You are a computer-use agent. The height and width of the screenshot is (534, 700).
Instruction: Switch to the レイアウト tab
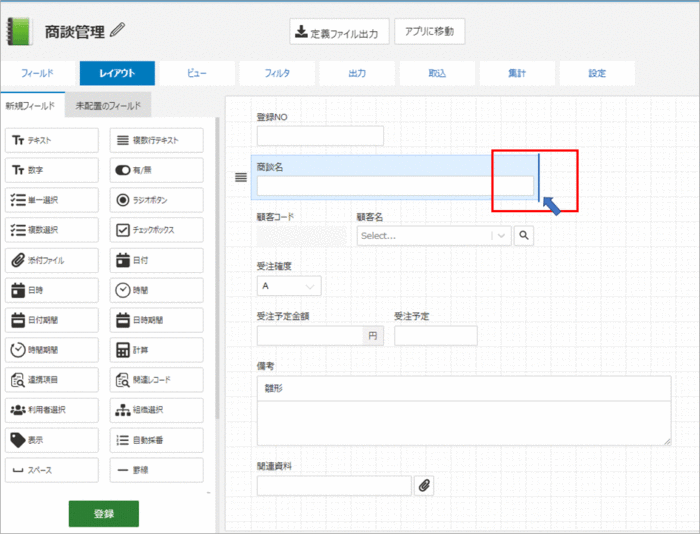coord(117,73)
